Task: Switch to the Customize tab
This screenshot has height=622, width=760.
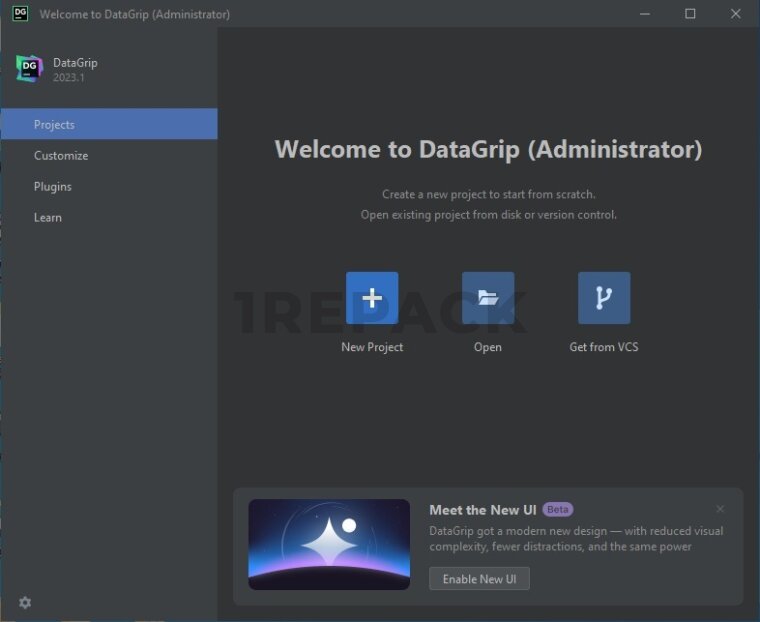Action: [x=61, y=156]
